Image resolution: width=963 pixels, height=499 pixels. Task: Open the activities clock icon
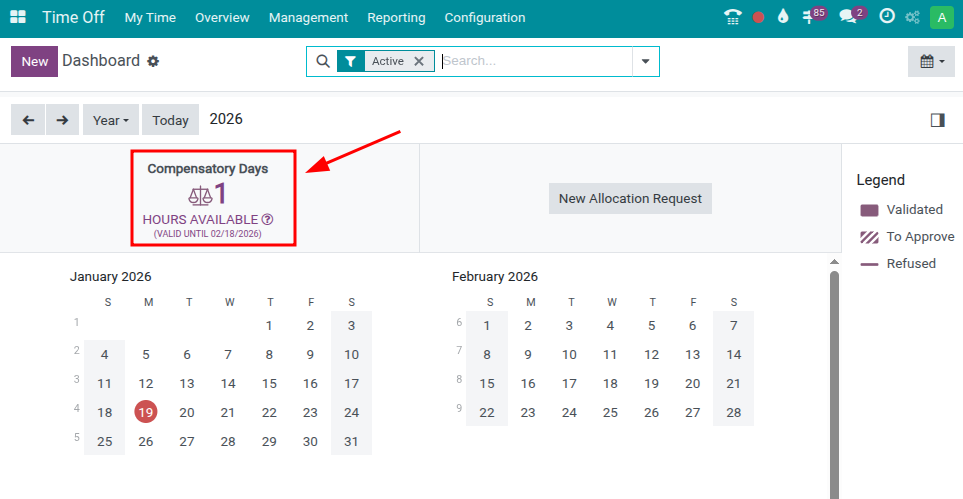(x=886, y=17)
